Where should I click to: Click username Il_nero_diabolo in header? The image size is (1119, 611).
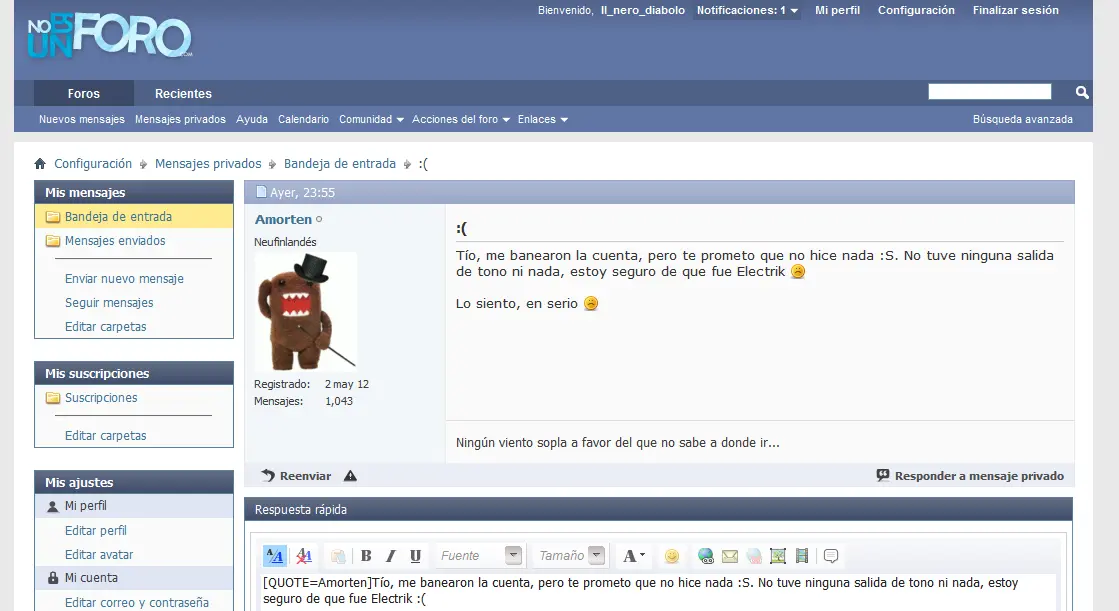tap(643, 11)
